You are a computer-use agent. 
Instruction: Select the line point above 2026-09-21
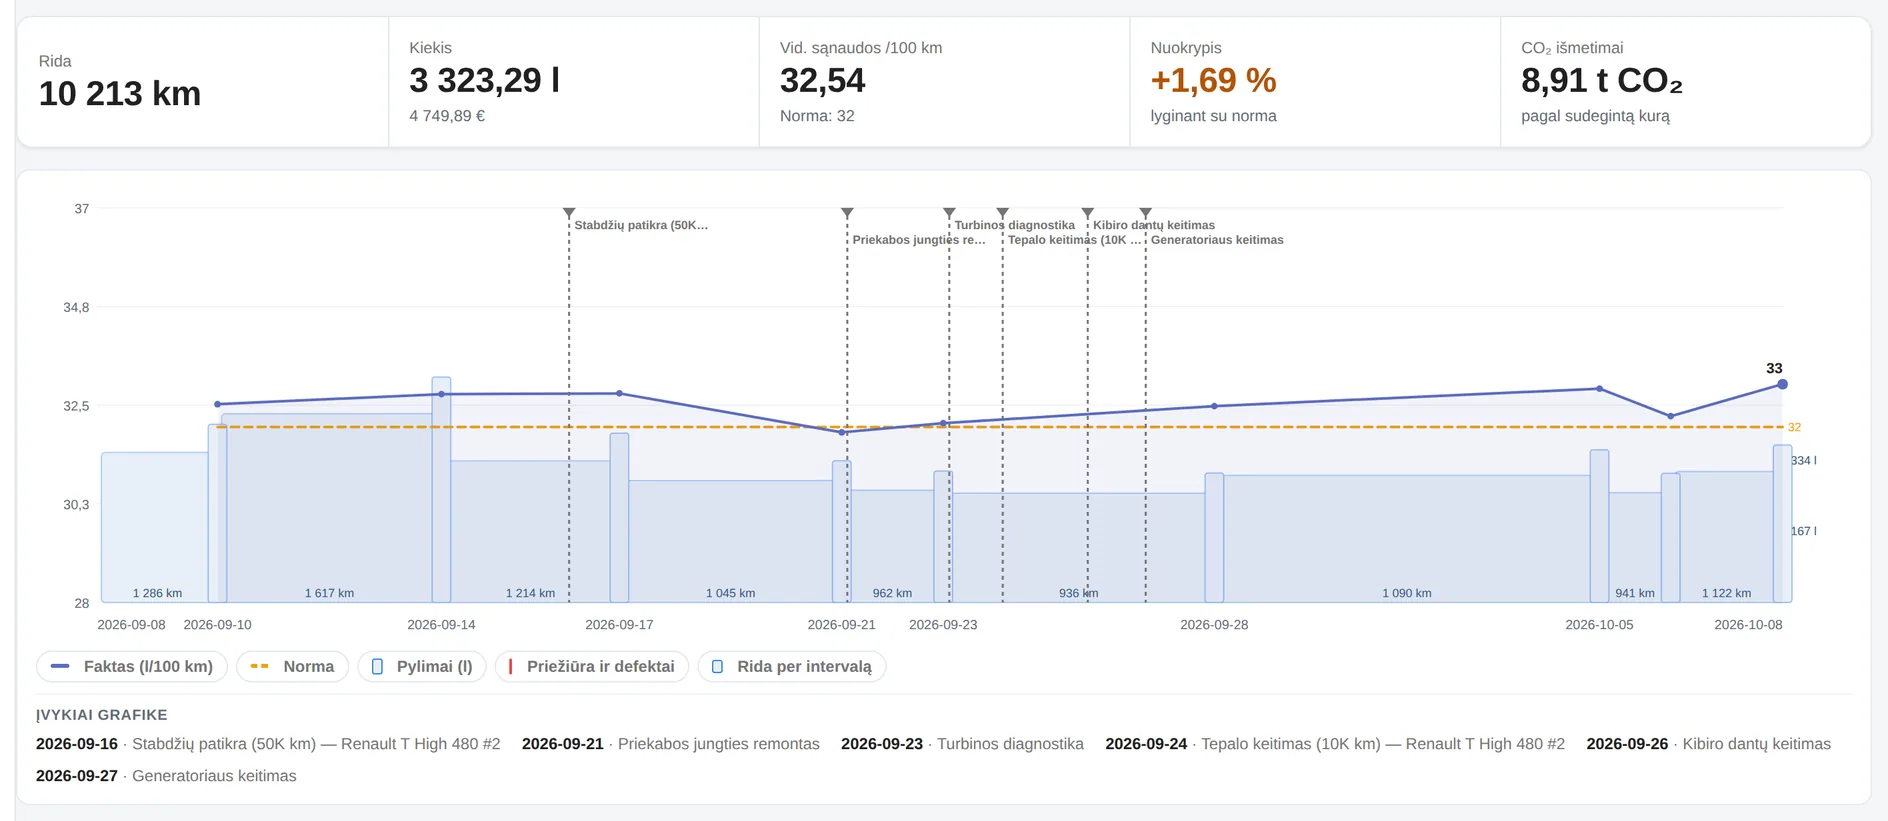(x=842, y=432)
